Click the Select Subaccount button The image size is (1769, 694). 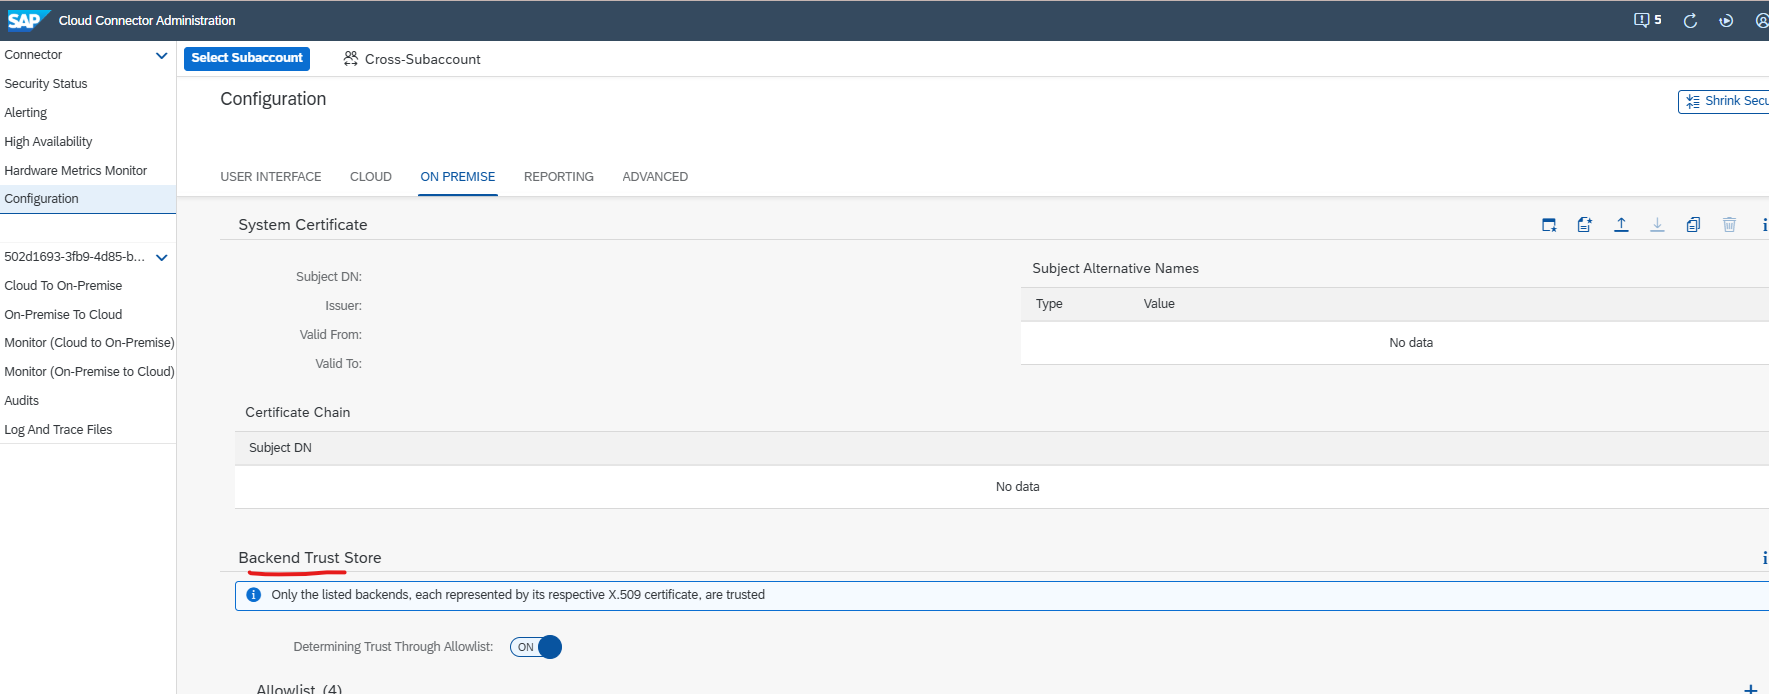247,58
